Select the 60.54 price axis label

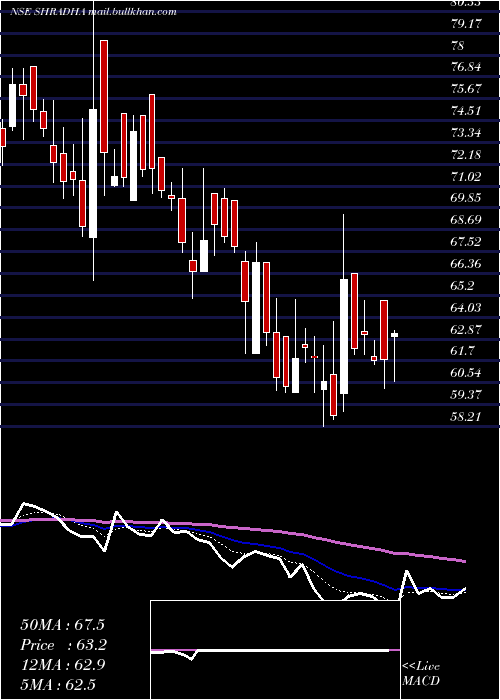pyautogui.click(x=466, y=373)
